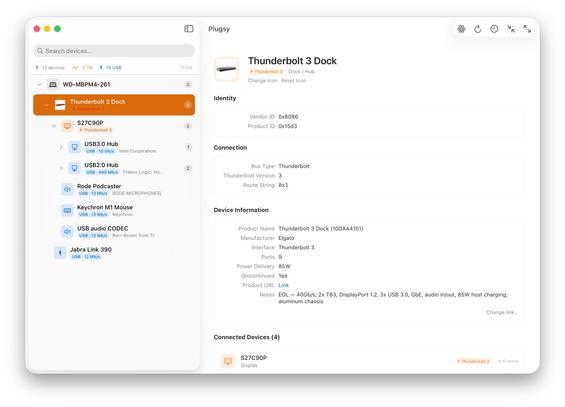Click the Dock / Hub category label
The image size is (565, 407).
coord(302,71)
